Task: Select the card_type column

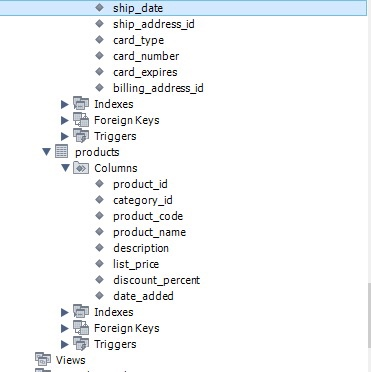Action: (138, 40)
